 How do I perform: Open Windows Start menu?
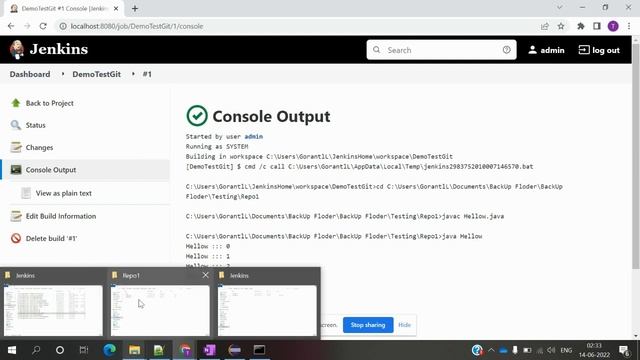click(12, 350)
